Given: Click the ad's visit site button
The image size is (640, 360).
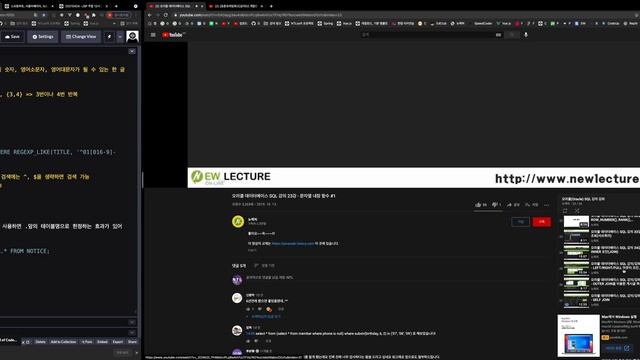Looking at the screenshot, I should coord(617,348).
